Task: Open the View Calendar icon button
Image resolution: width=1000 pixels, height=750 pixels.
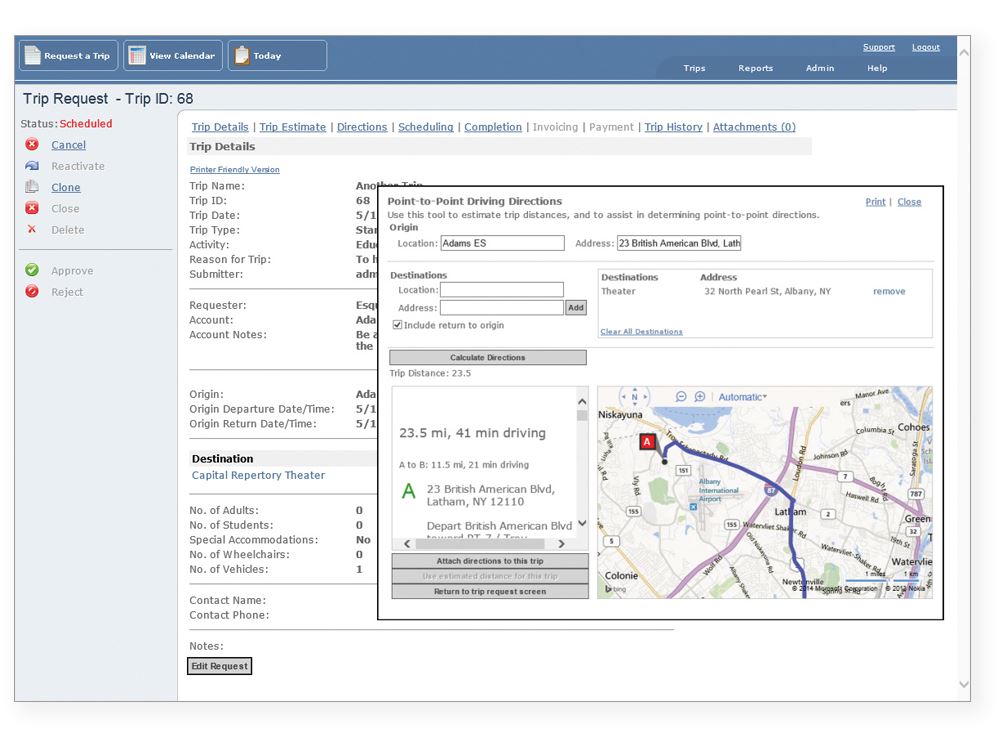Action: (x=137, y=55)
